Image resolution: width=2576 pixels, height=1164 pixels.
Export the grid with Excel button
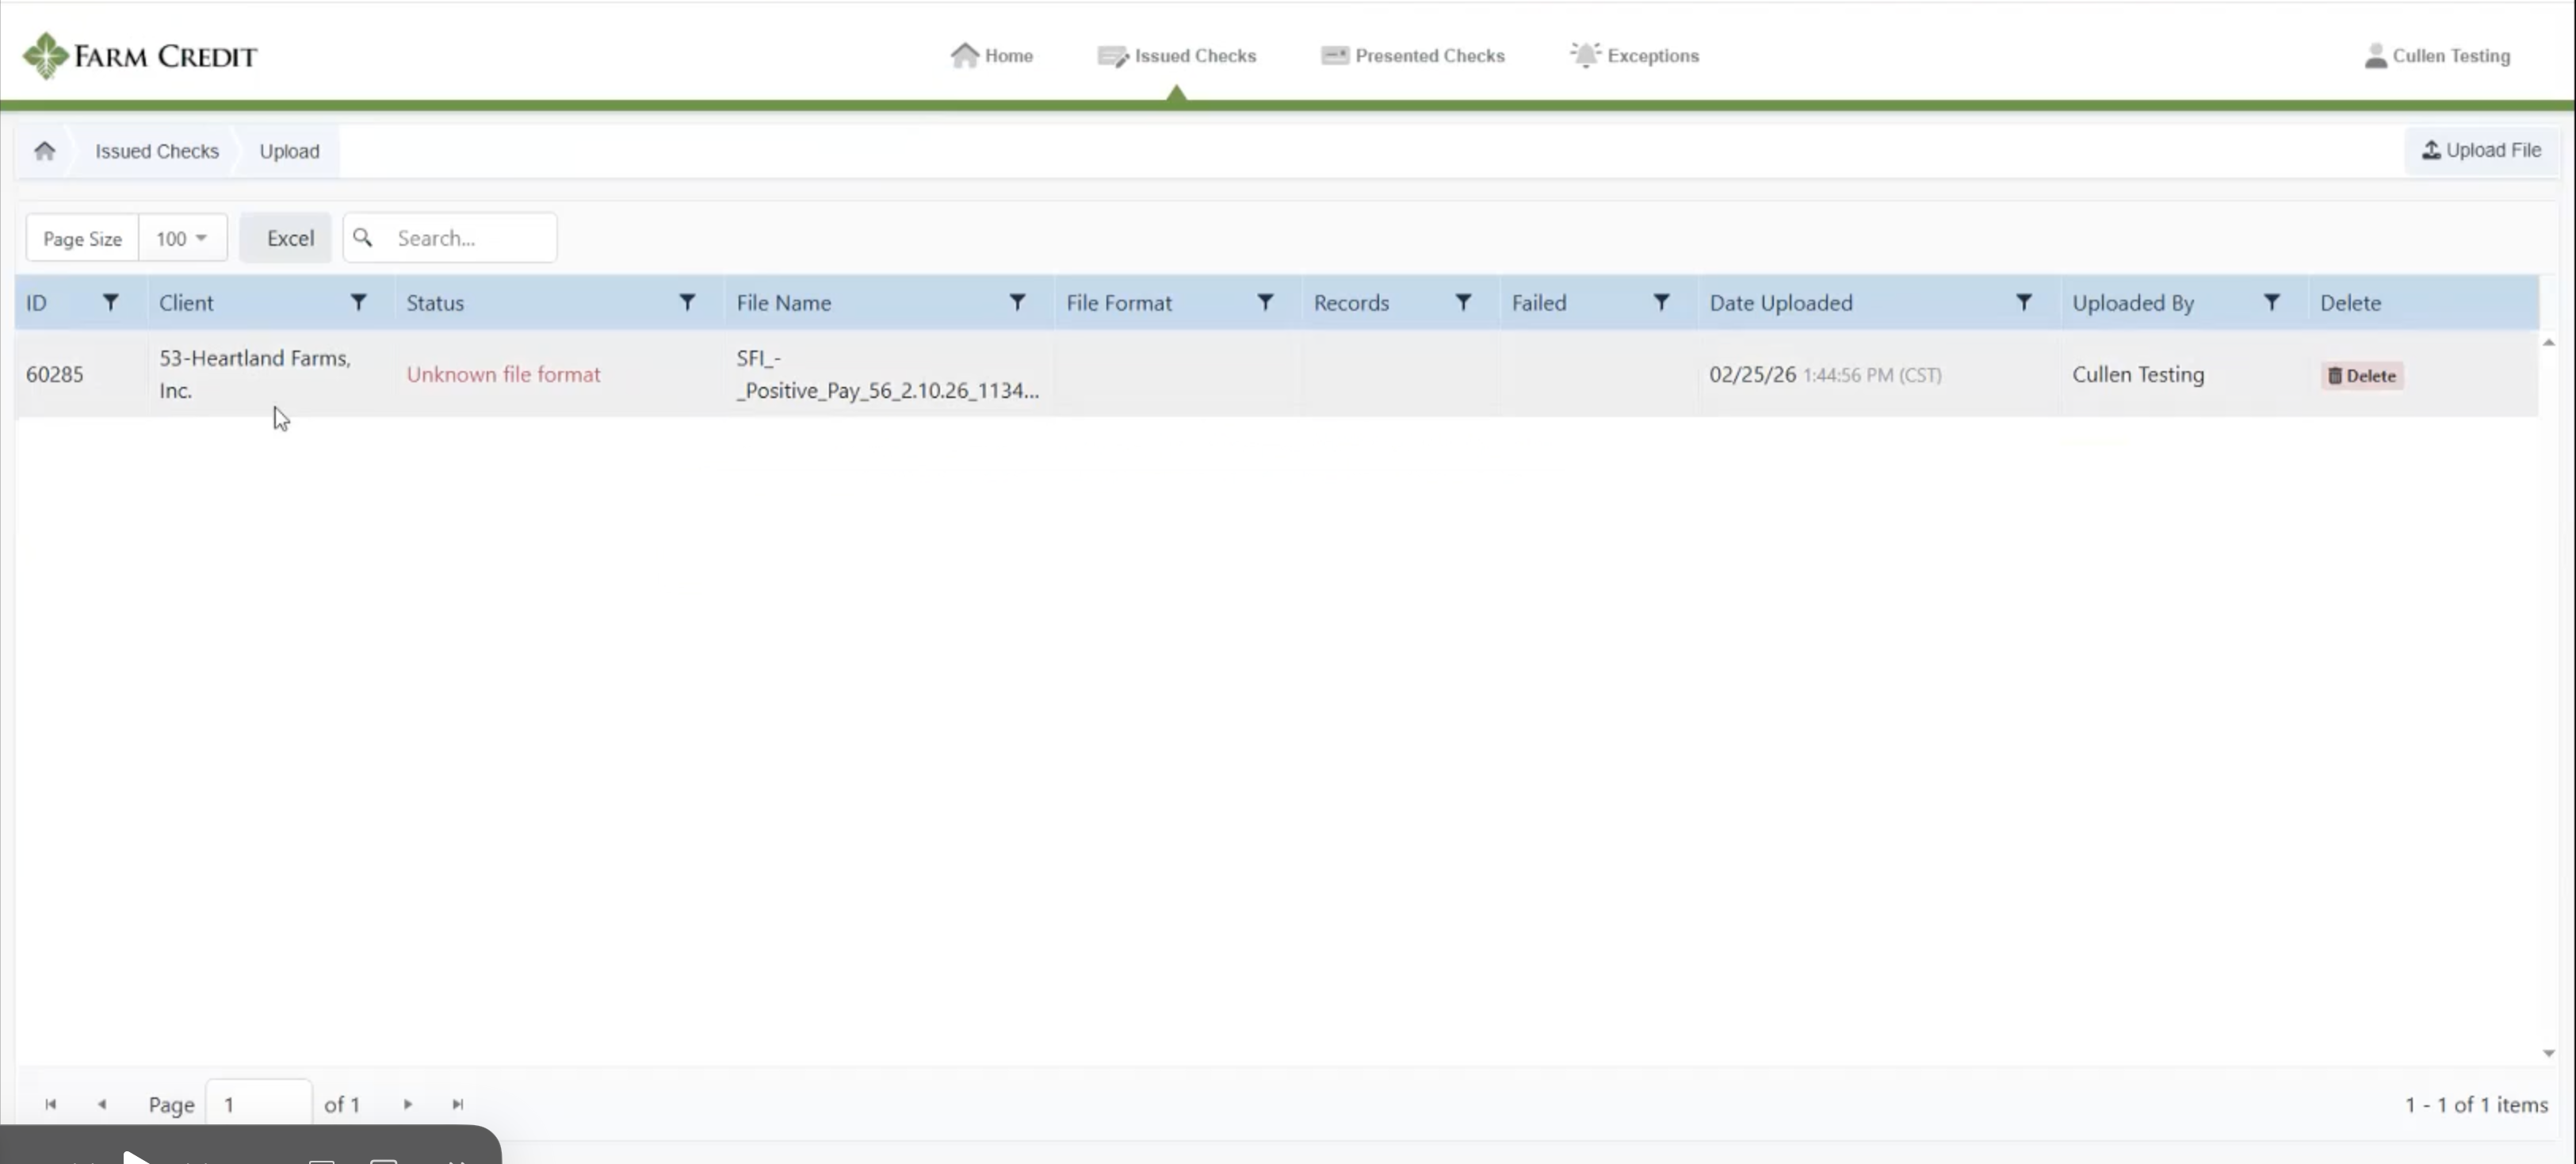click(289, 238)
